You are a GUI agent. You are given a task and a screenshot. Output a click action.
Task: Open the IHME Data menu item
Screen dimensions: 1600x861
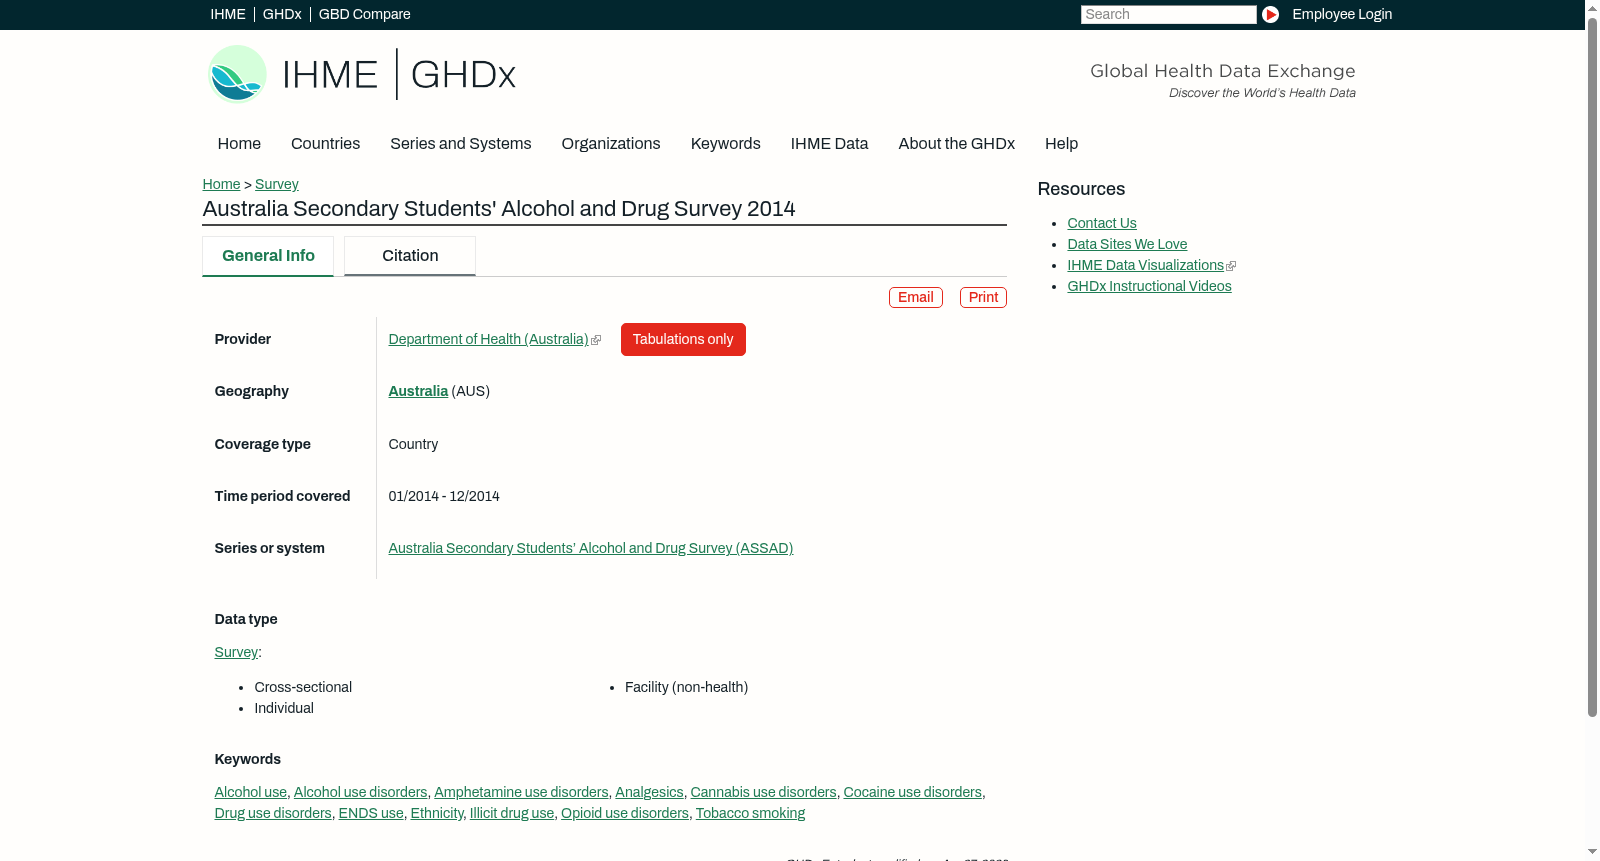[x=829, y=143]
